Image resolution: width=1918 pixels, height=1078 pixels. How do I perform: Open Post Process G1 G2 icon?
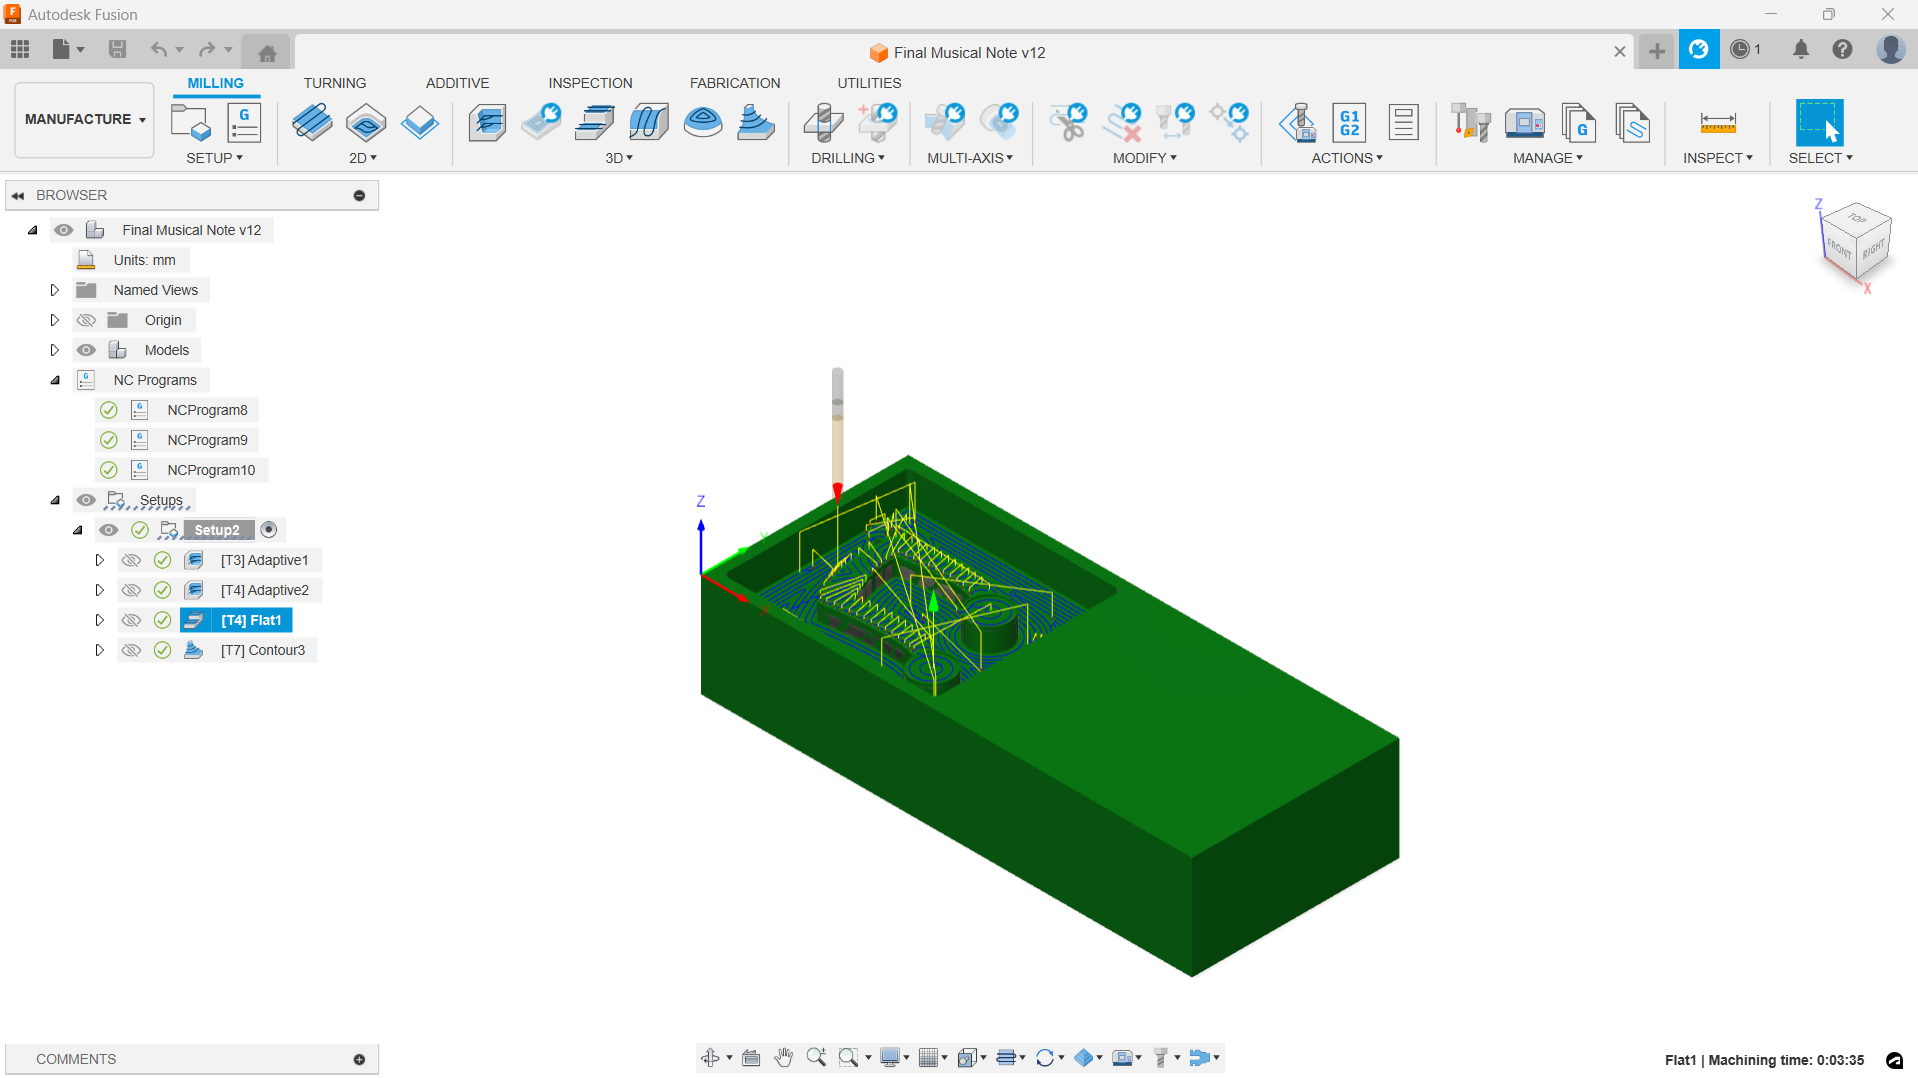(x=1350, y=122)
